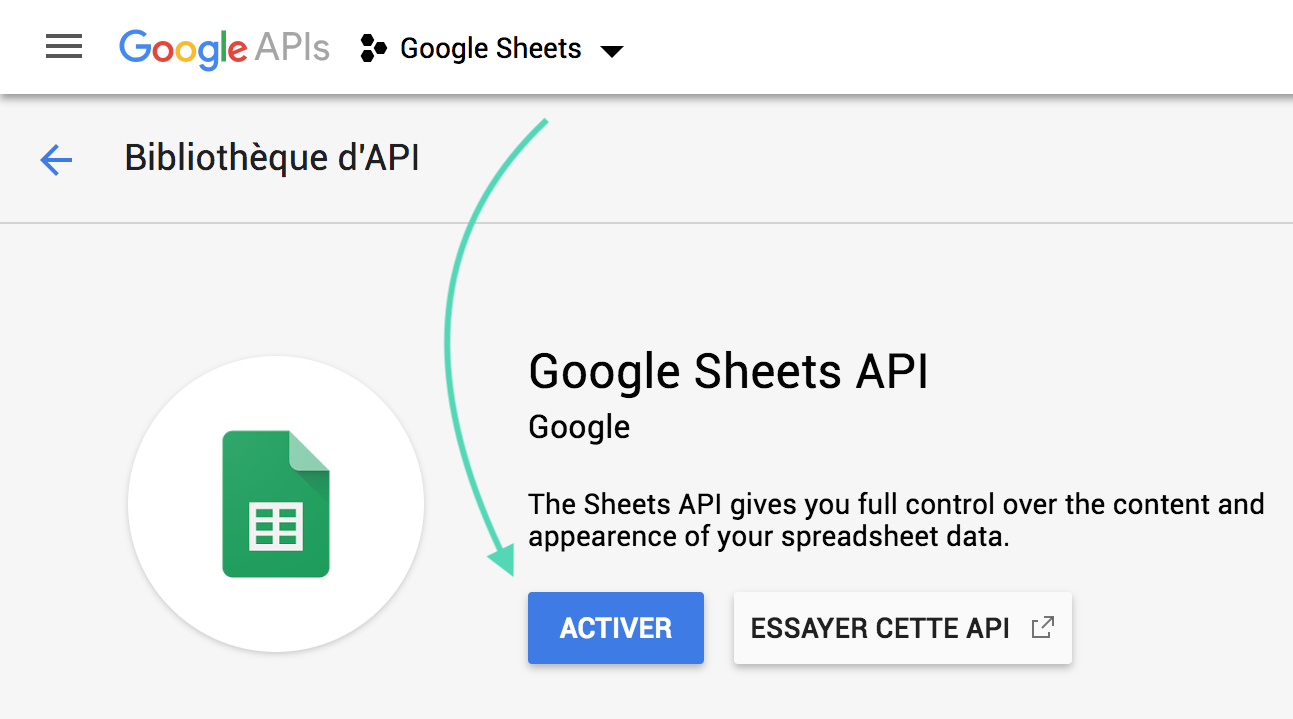Click the colored word Google in the logo
The image size is (1293, 719).
coord(183,48)
